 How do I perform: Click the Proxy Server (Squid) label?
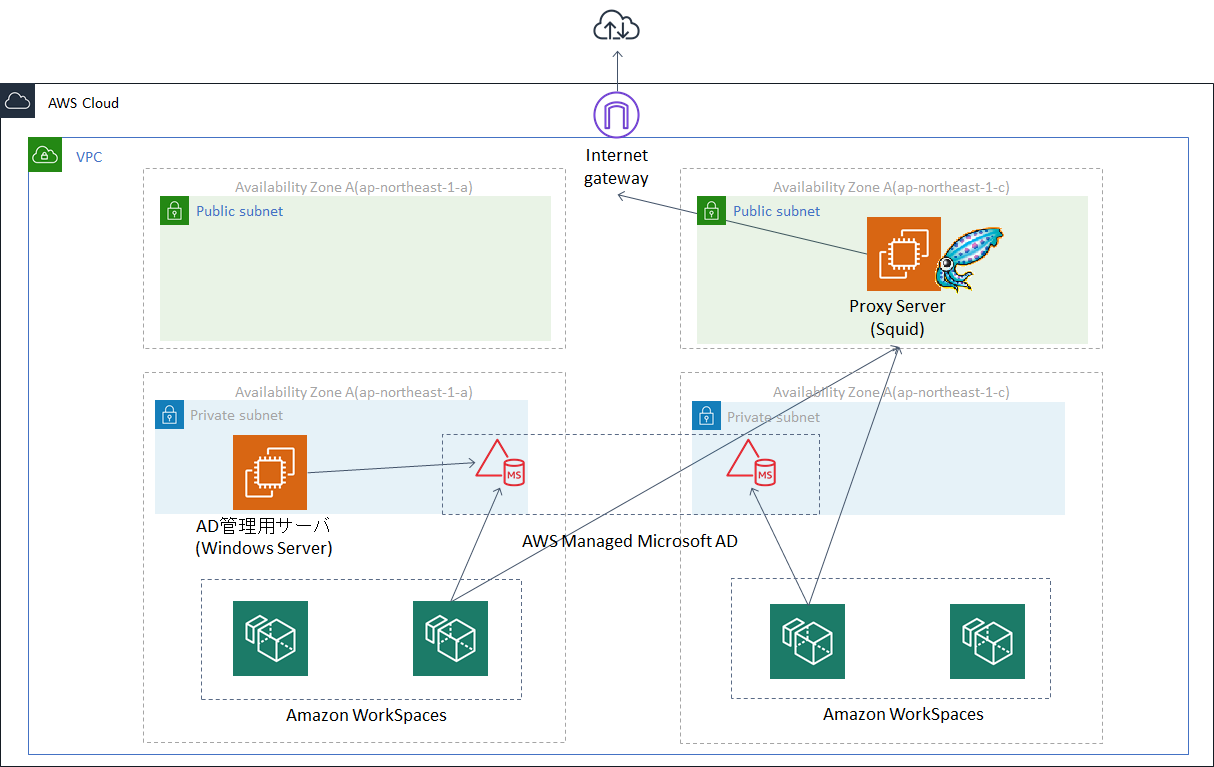click(897, 317)
